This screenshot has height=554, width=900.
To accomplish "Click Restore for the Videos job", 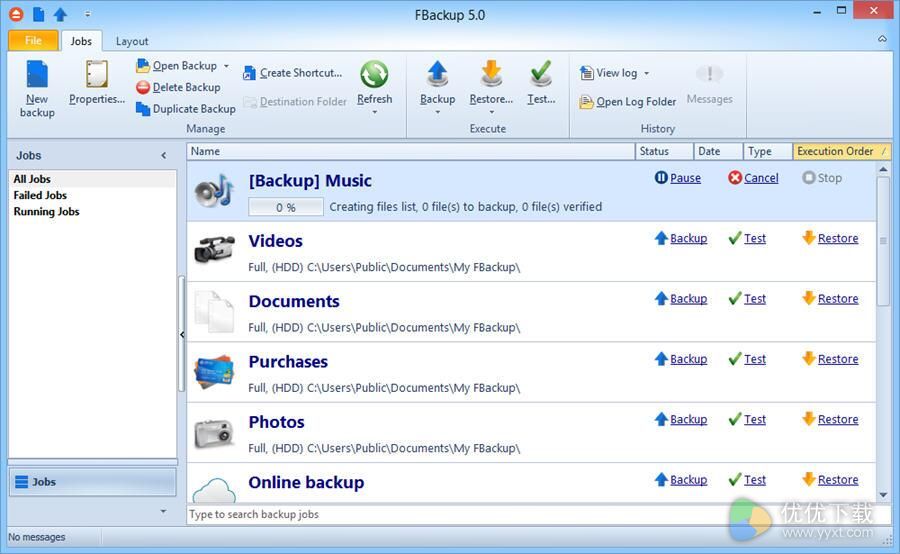I will coord(830,238).
